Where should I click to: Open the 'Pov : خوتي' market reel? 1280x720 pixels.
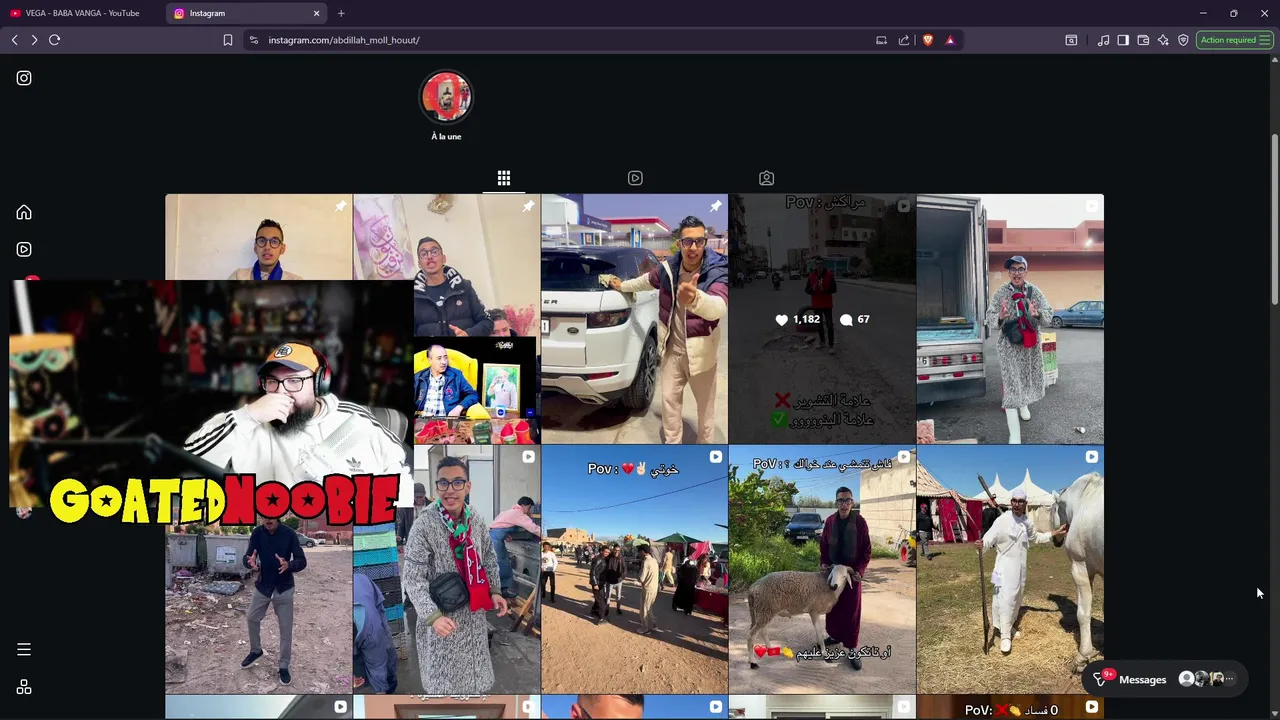pyautogui.click(x=634, y=569)
